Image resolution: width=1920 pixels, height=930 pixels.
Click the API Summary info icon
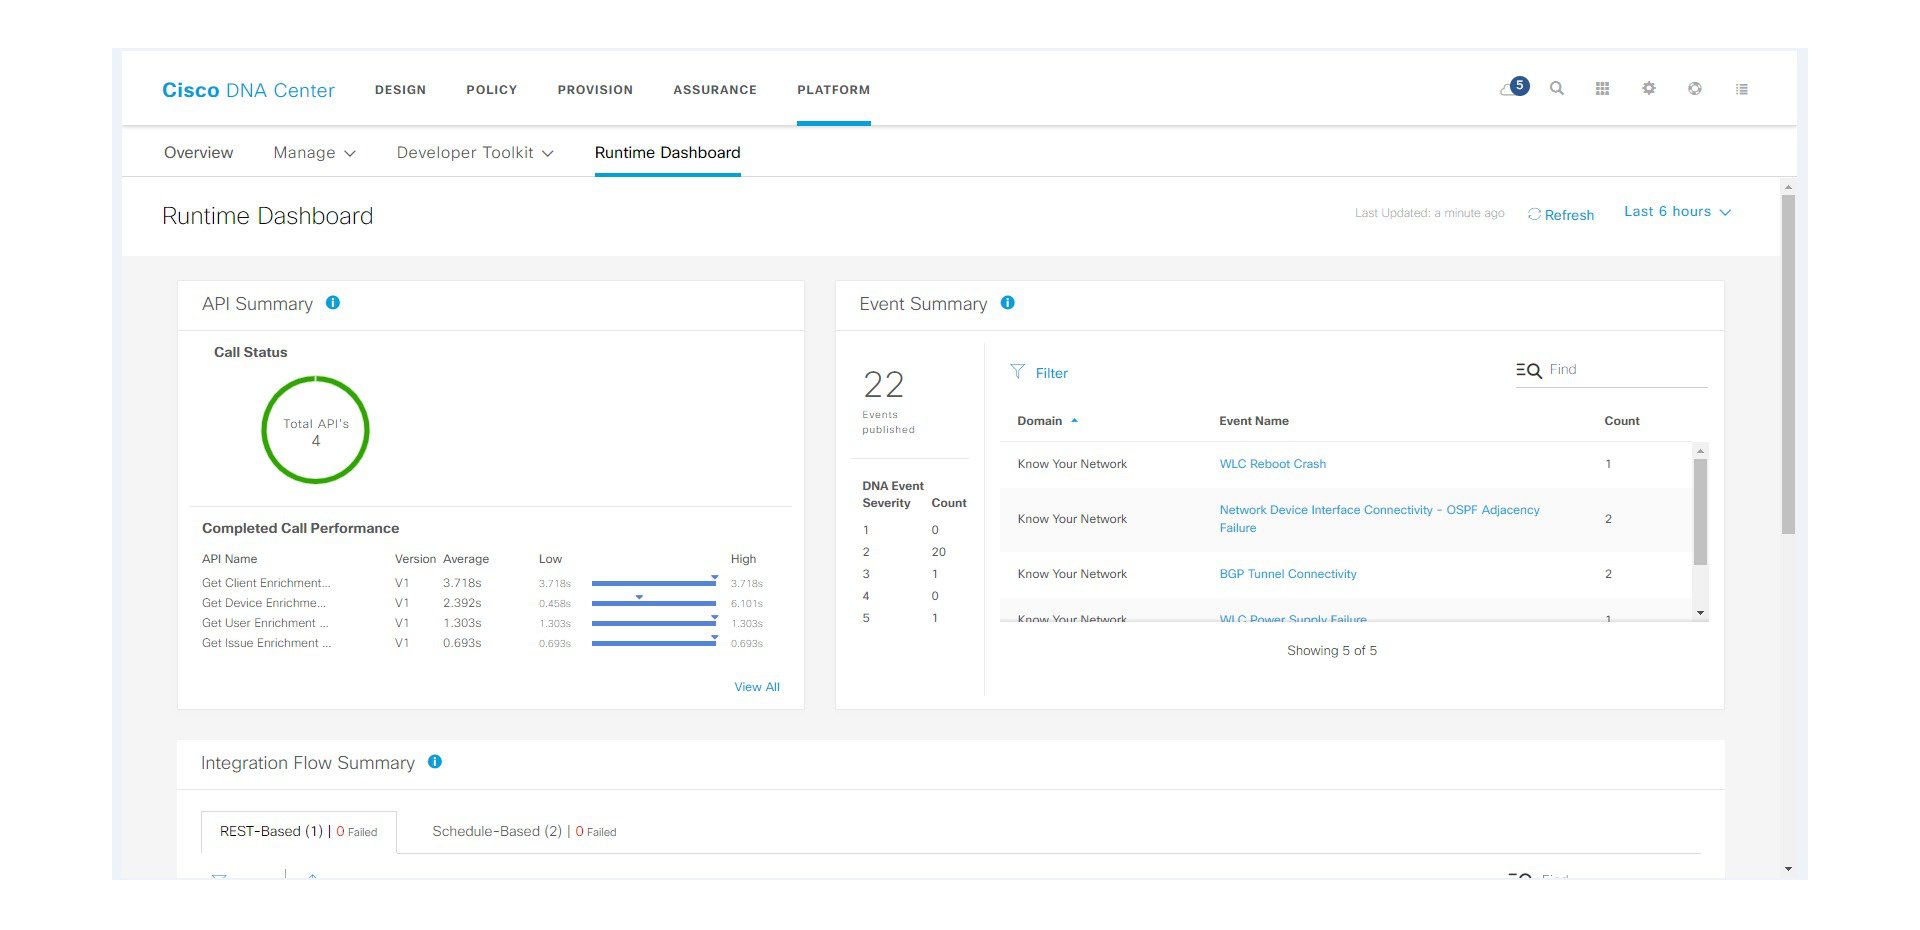click(333, 302)
